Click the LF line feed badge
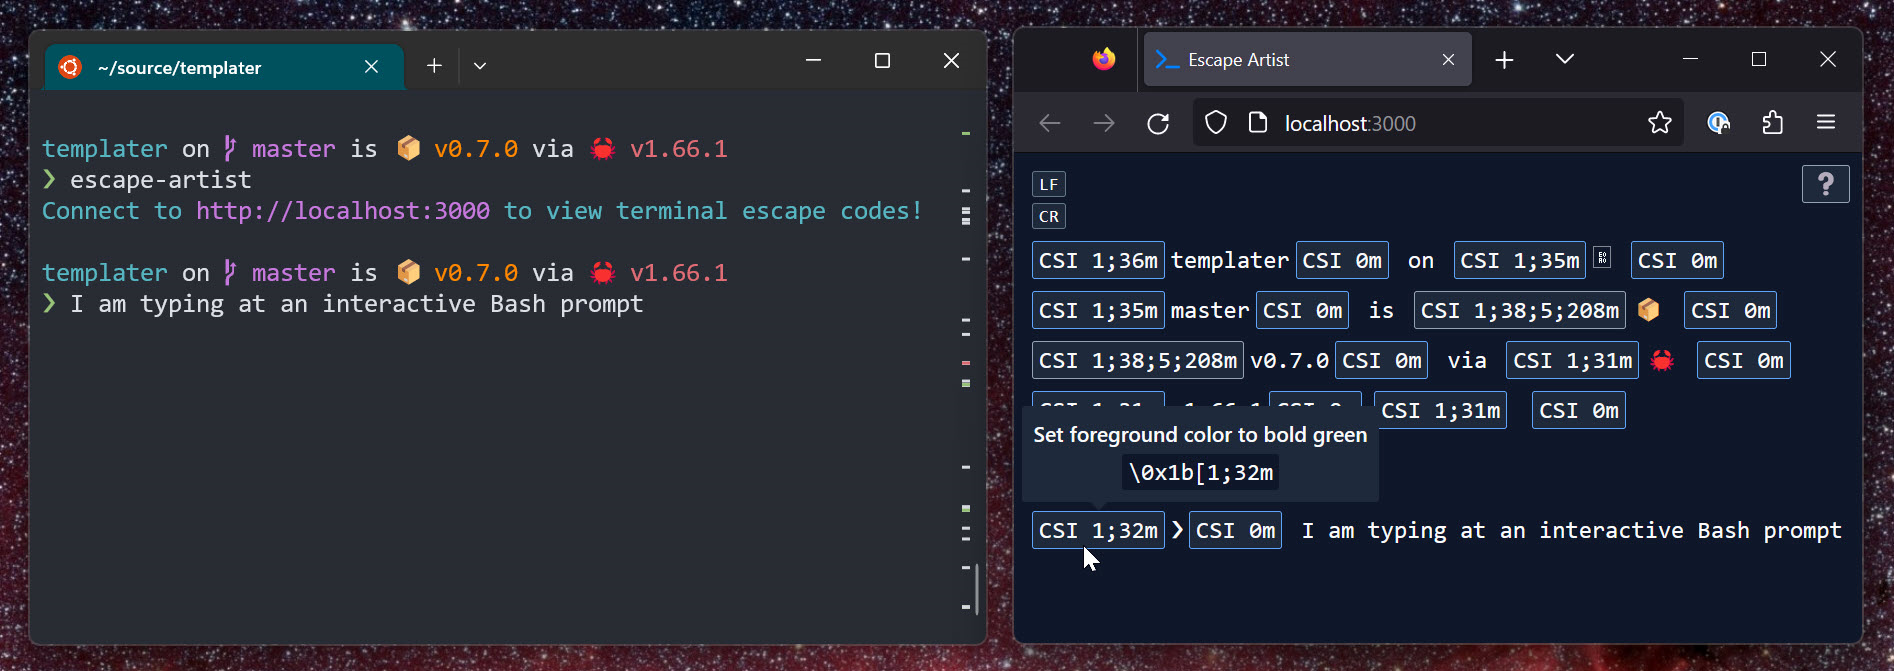This screenshot has width=1894, height=671. point(1048,184)
